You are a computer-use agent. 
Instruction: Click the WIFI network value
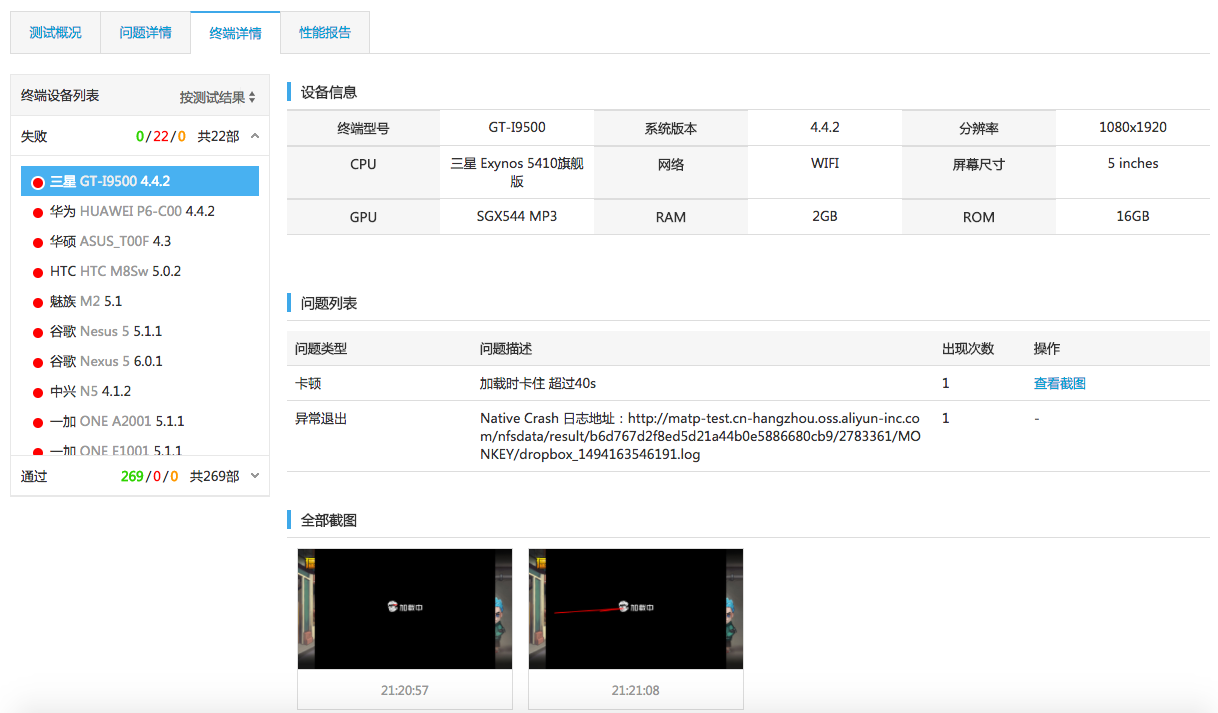point(825,163)
